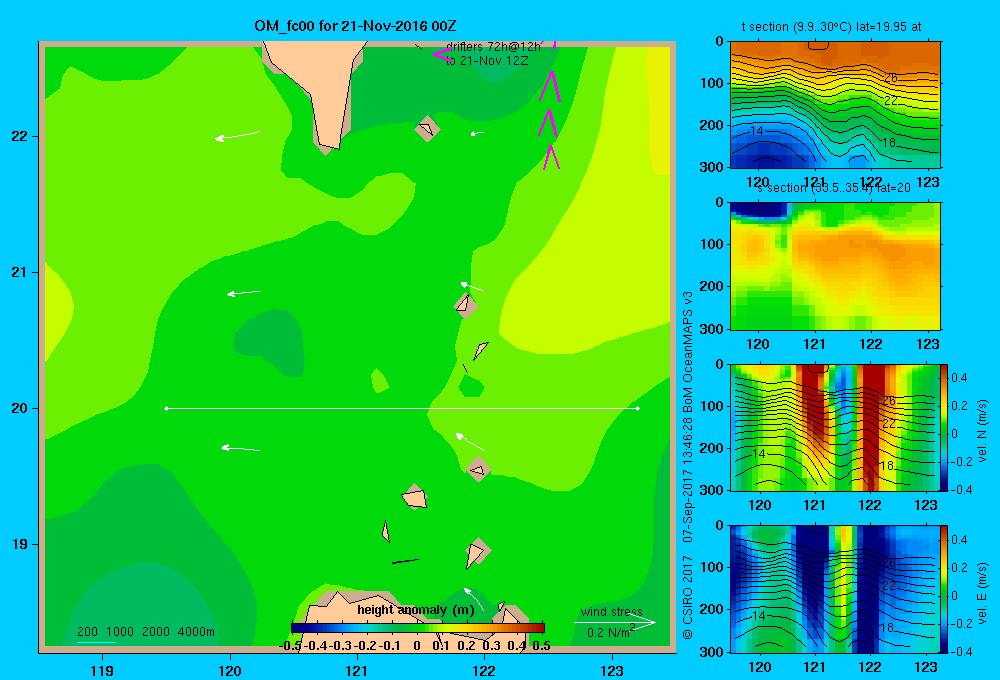Click the 14 contour label in the temperature section
The image size is (1000, 680).
pyautogui.click(x=757, y=131)
